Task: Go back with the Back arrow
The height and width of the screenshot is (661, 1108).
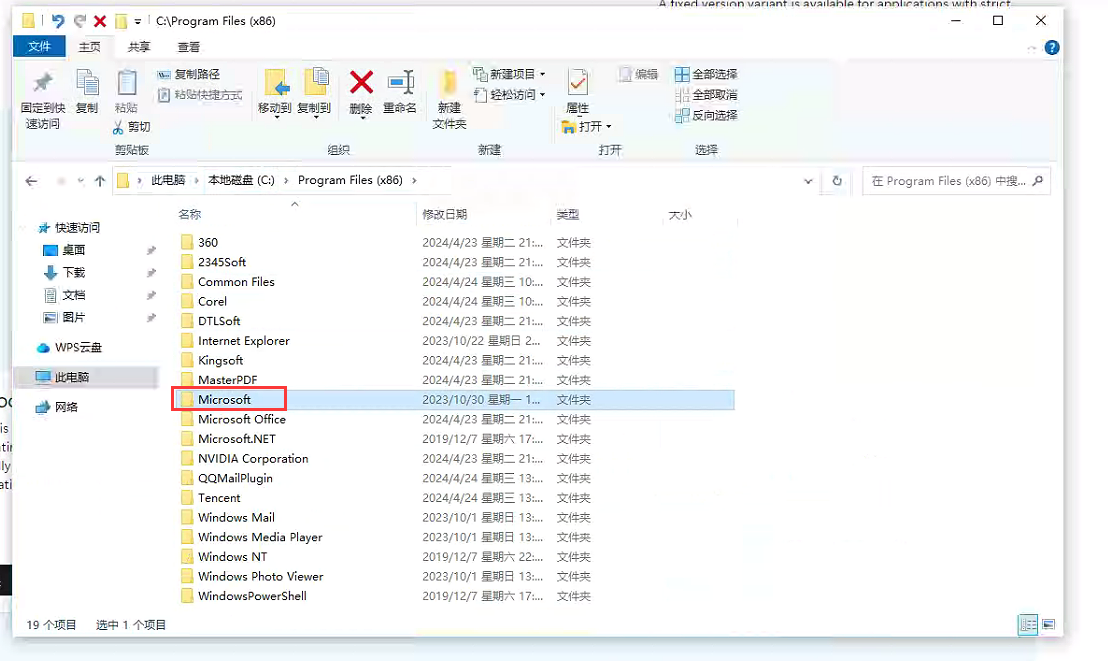Action: pyautogui.click(x=31, y=181)
